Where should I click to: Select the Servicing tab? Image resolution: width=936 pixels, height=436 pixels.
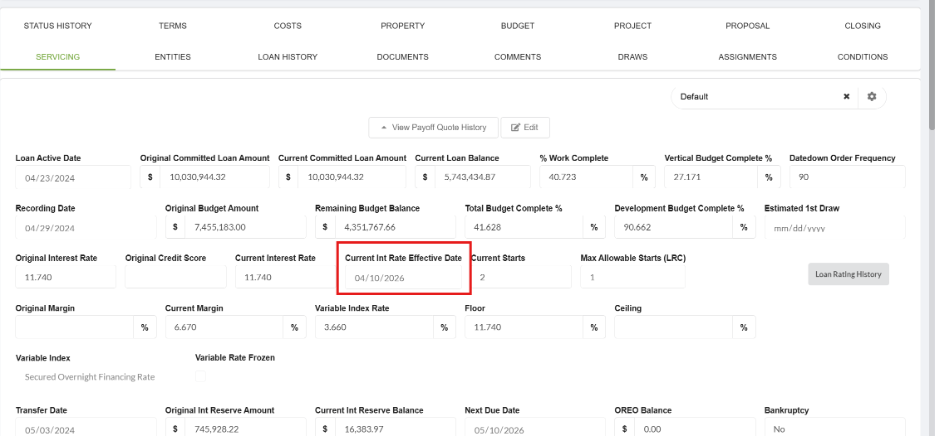click(58, 57)
